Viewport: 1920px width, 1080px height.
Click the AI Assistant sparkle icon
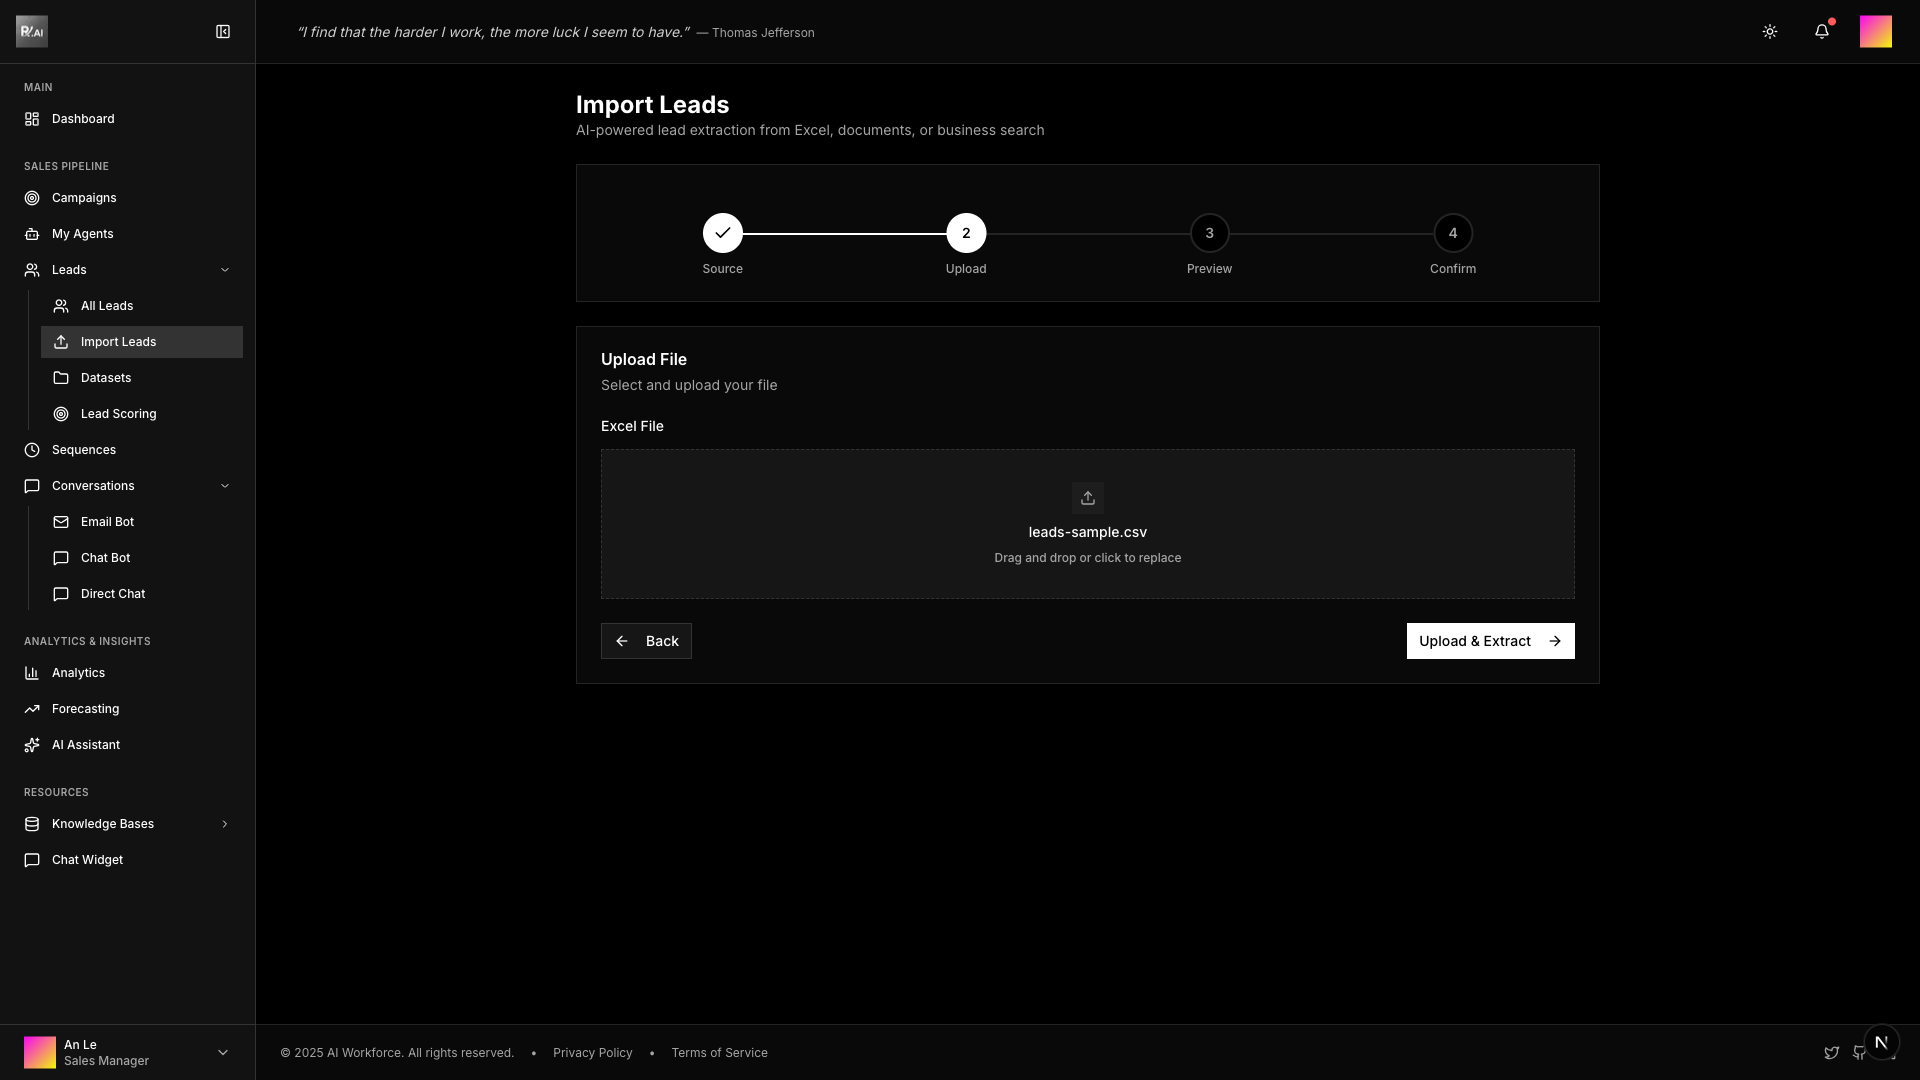(x=32, y=745)
